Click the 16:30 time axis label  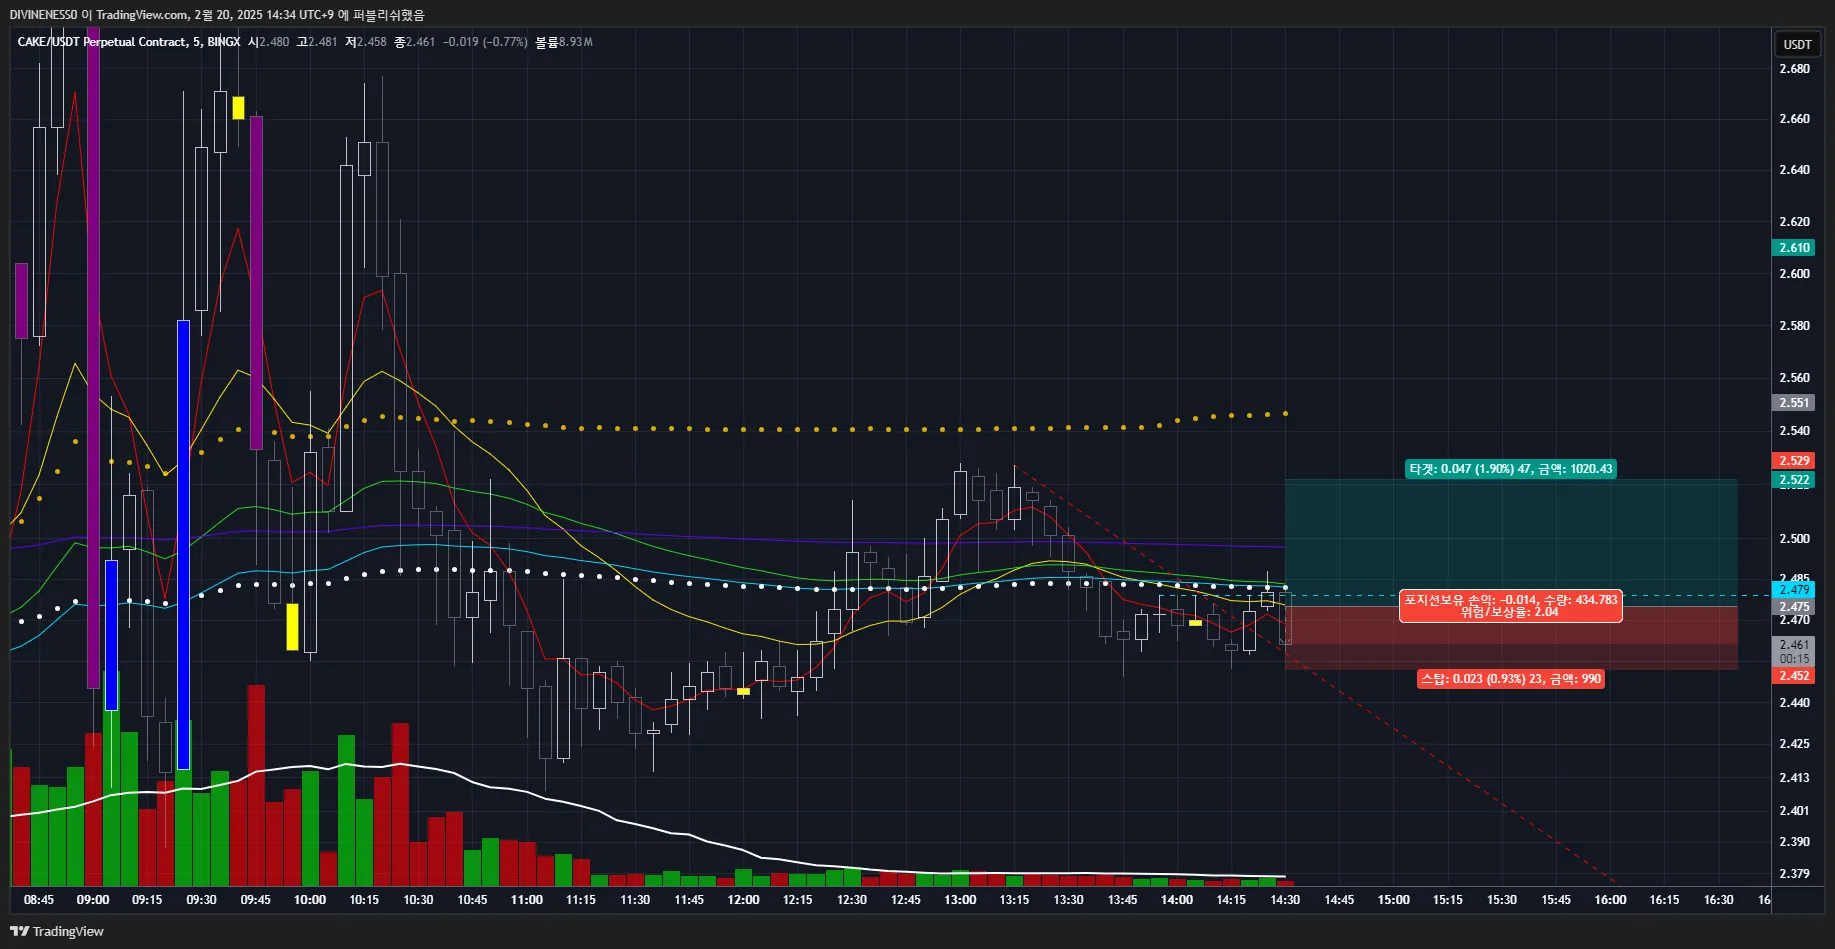1719,900
